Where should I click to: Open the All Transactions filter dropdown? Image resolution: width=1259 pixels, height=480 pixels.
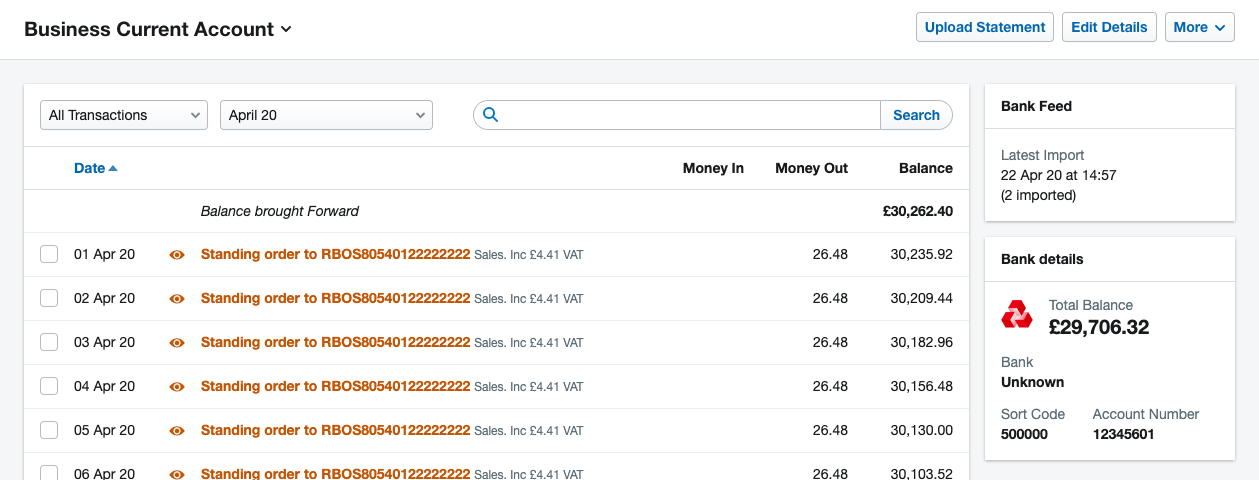click(x=124, y=115)
